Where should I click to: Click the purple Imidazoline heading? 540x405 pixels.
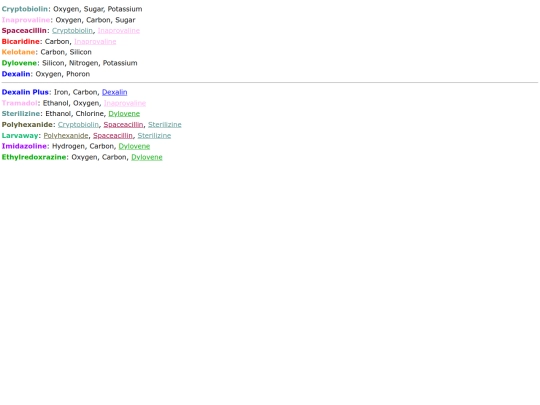[x=24, y=146]
